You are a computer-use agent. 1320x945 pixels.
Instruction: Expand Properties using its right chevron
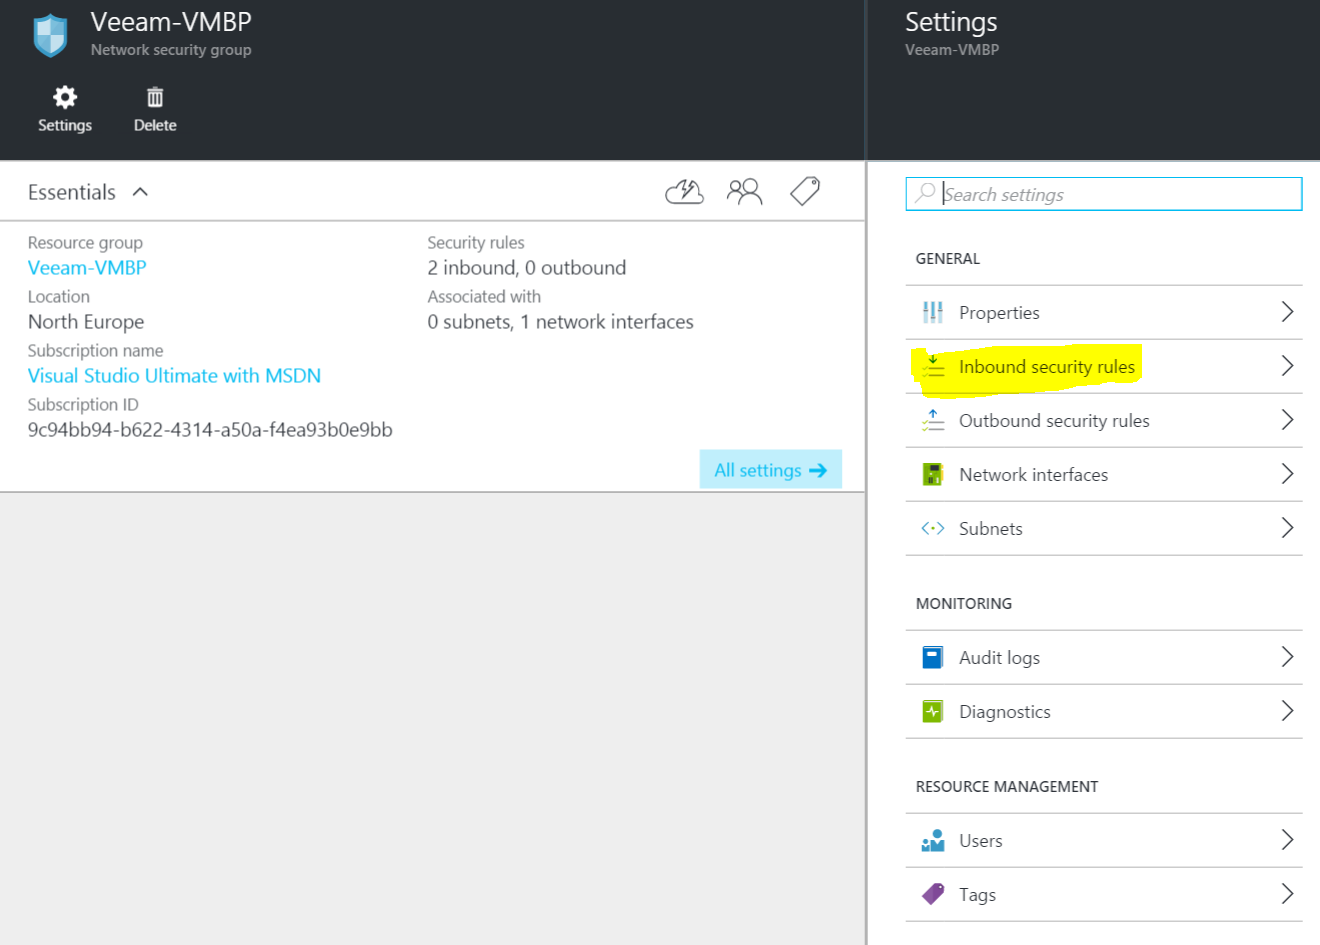point(1287,312)
